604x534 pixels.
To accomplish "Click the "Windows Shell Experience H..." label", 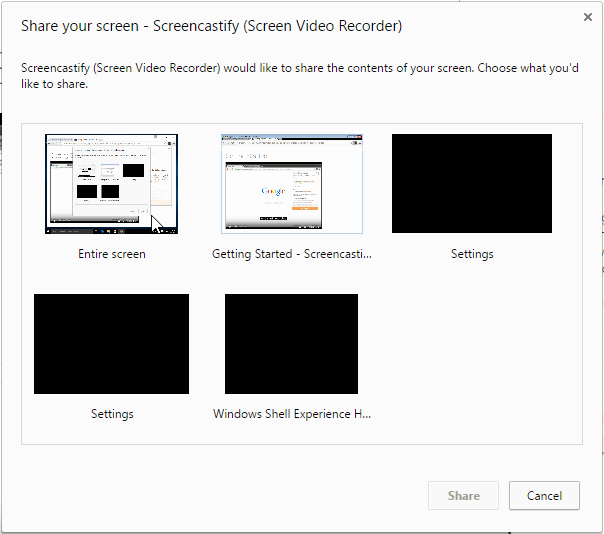I will (x=292, y=414).
